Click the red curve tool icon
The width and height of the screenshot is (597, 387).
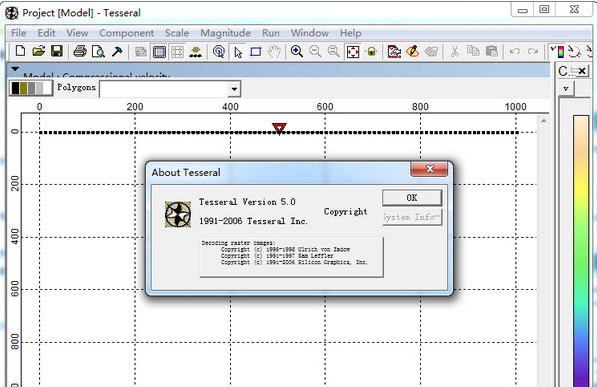575,52
